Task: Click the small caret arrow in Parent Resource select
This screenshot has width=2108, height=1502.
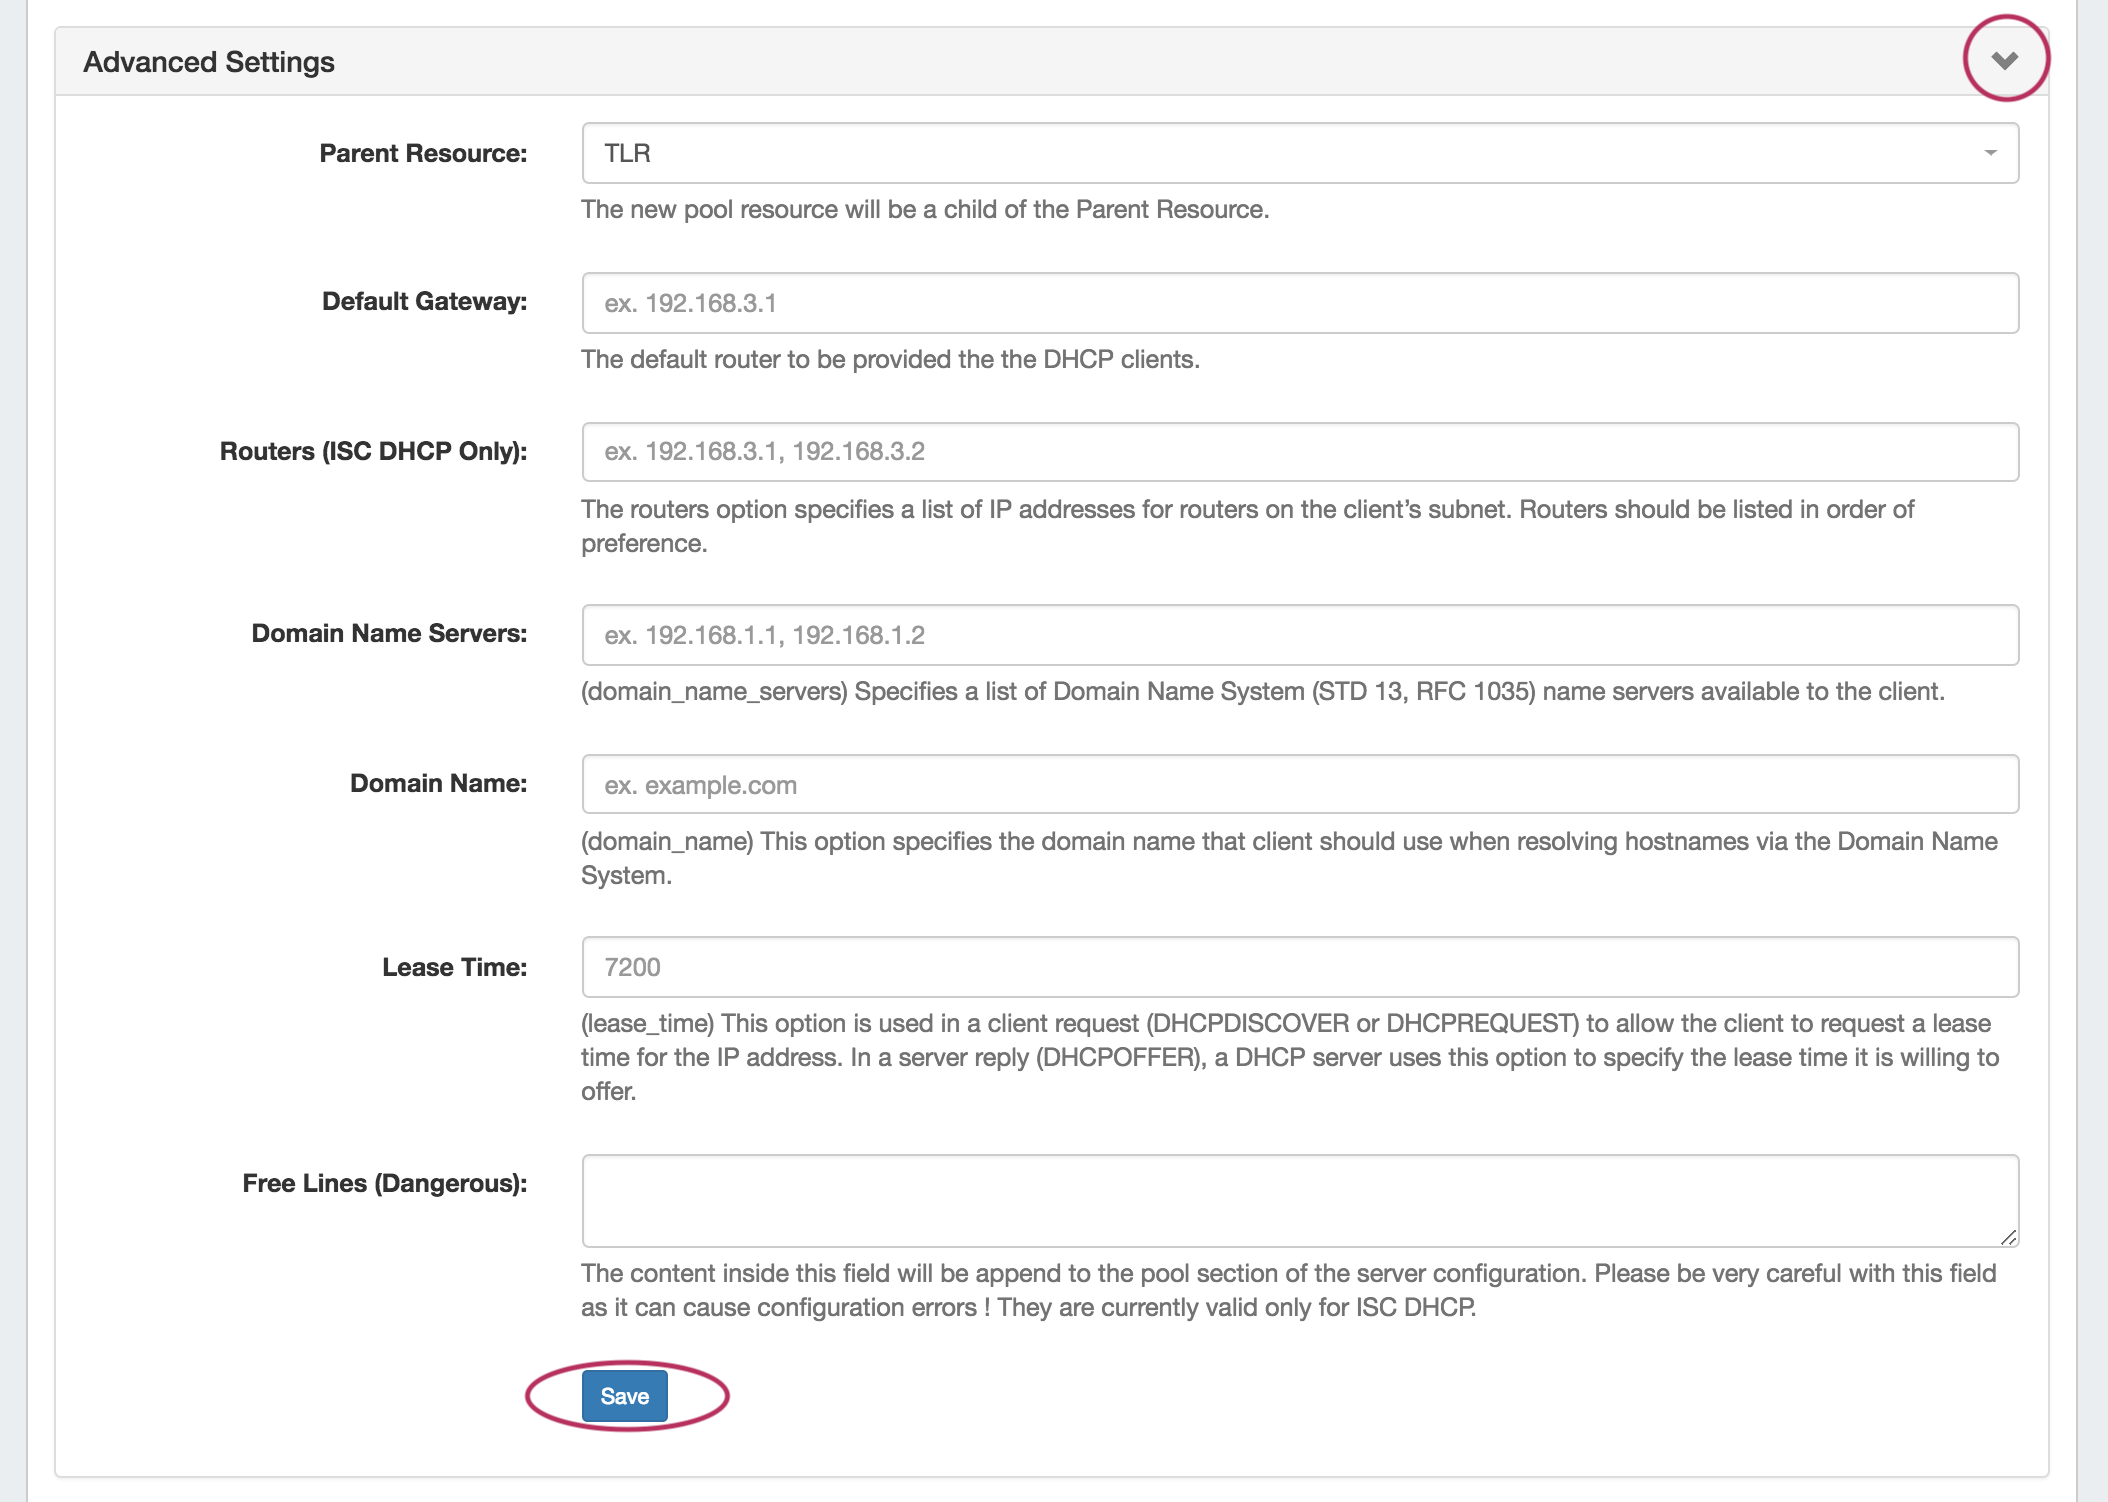Action: 1990,153
